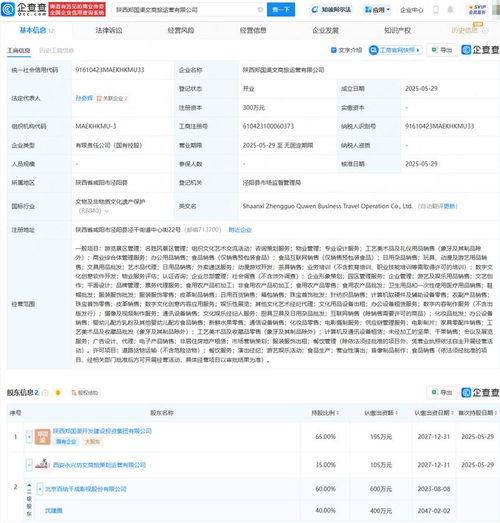
Task: Click the info icon next to 股东信息
Action: 46,393
